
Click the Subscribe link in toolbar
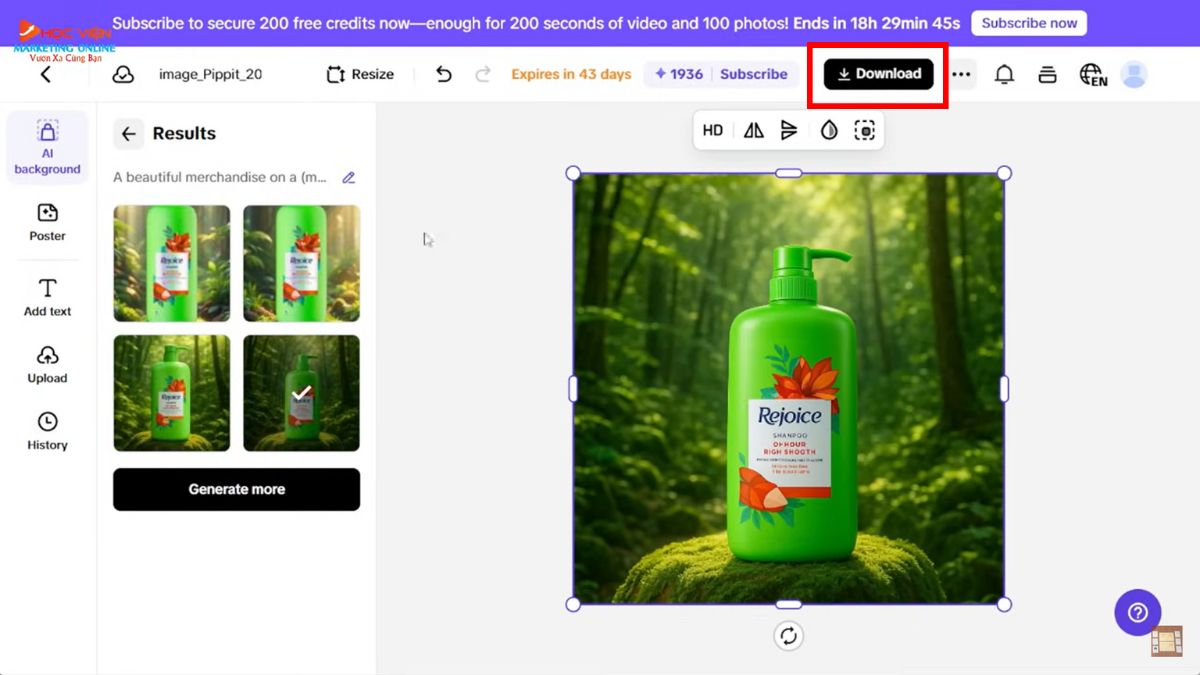(753, 74)
